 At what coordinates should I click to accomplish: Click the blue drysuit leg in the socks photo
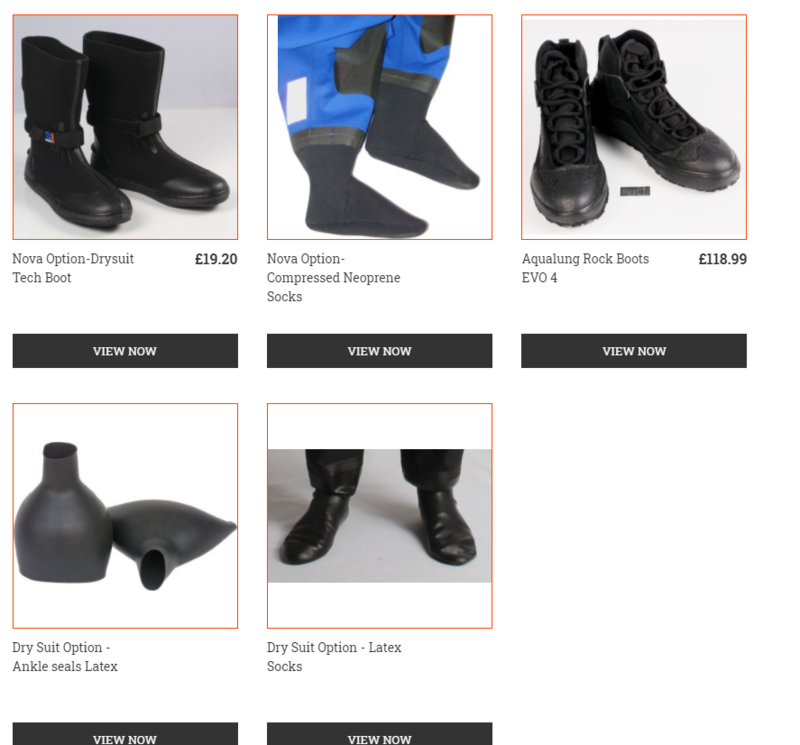(x=327, y=77)
